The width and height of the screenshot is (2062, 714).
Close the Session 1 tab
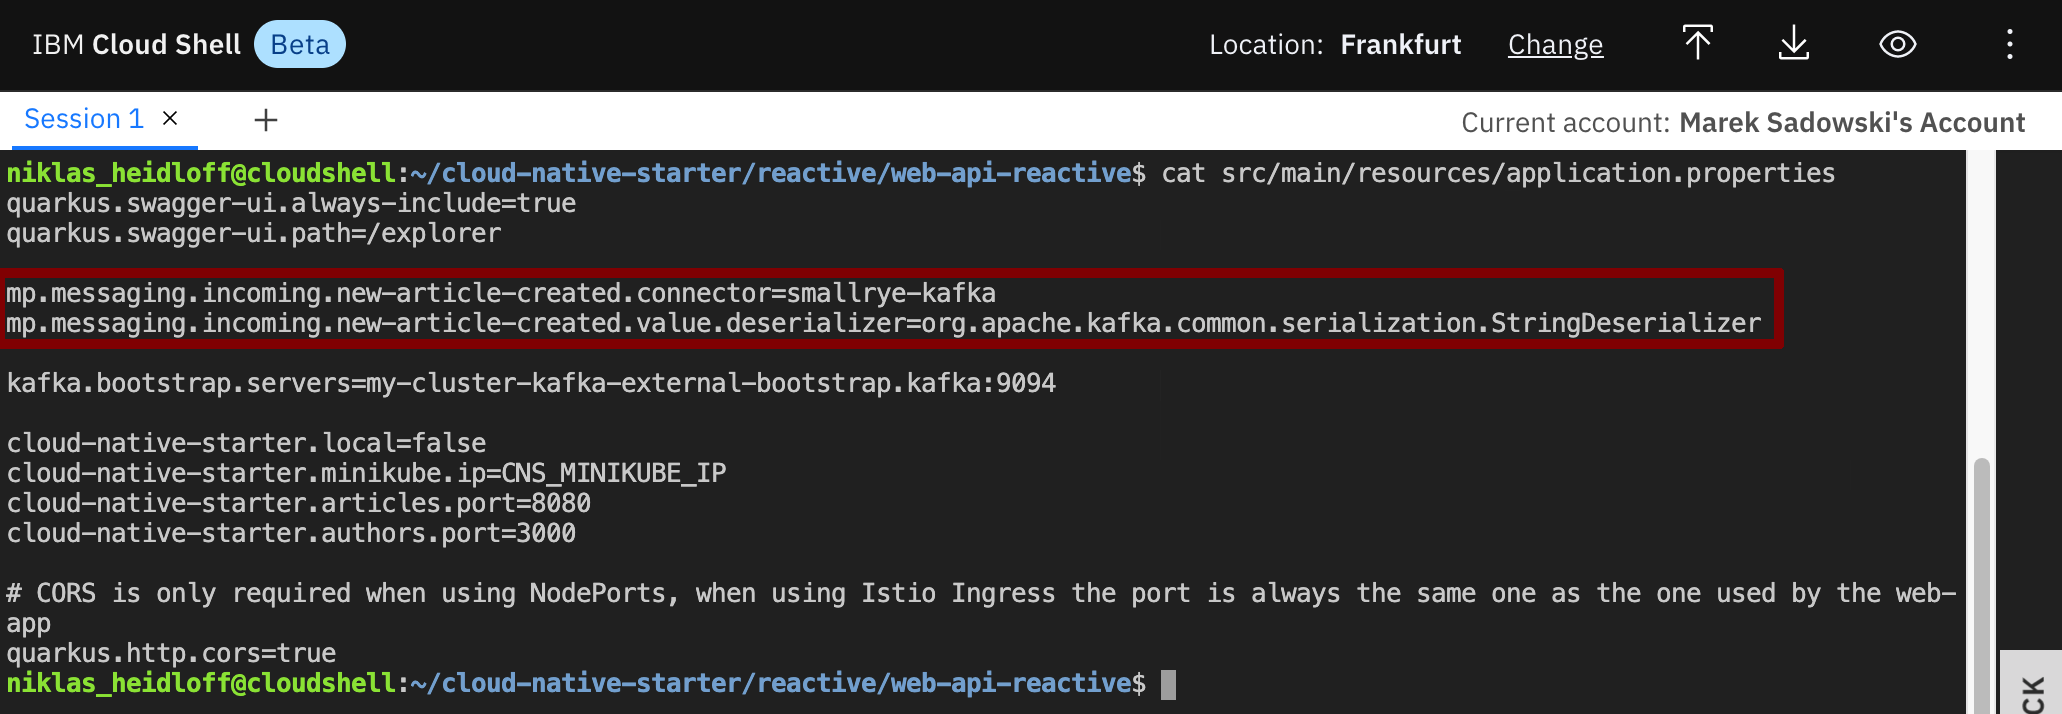click(170, 118)
